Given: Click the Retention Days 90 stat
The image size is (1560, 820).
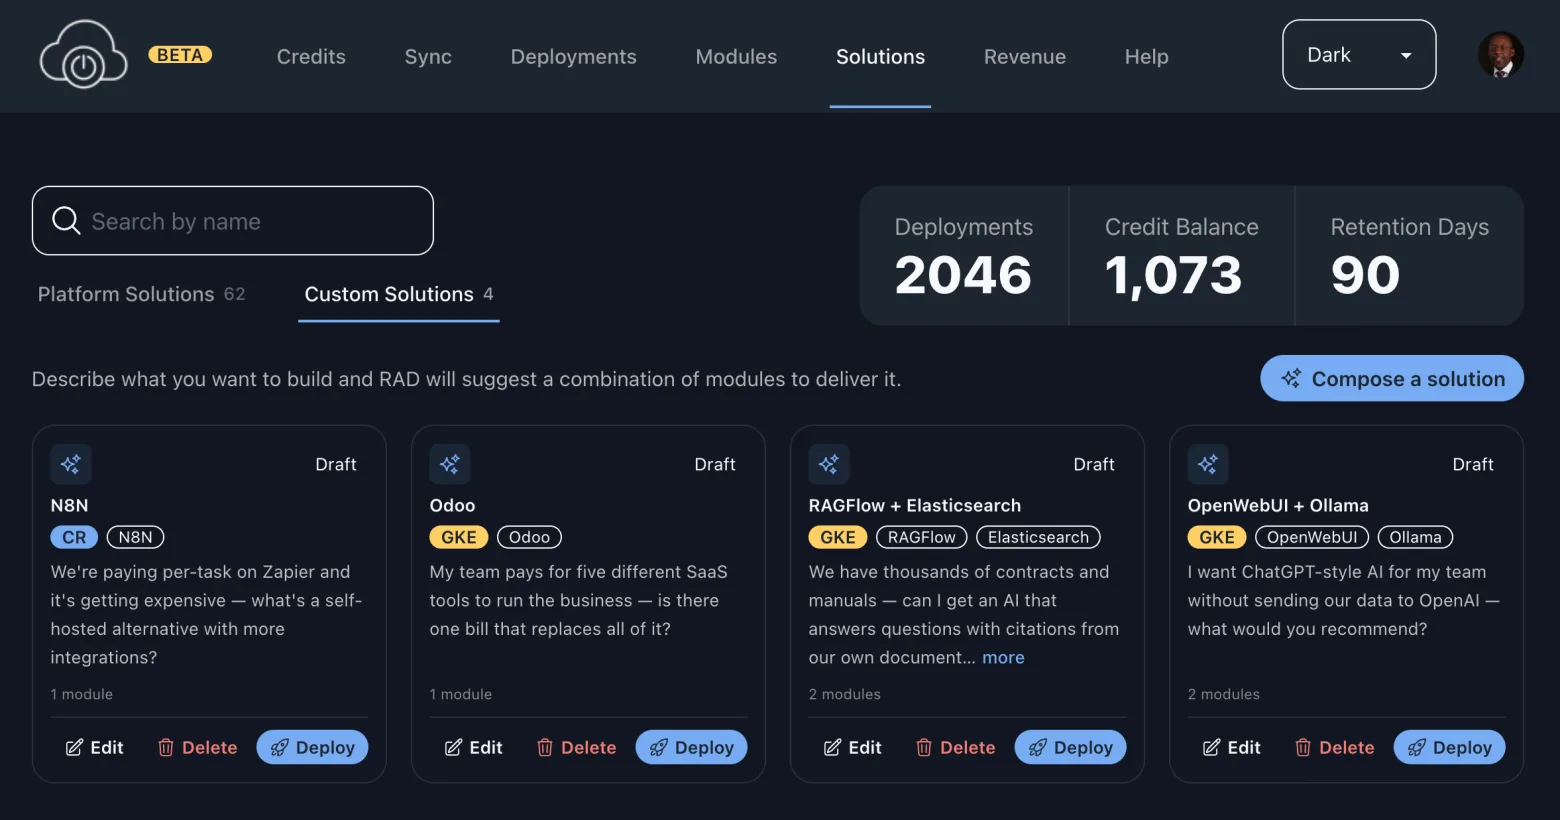Looking at the screenshot, I should tap(1409, 256).
